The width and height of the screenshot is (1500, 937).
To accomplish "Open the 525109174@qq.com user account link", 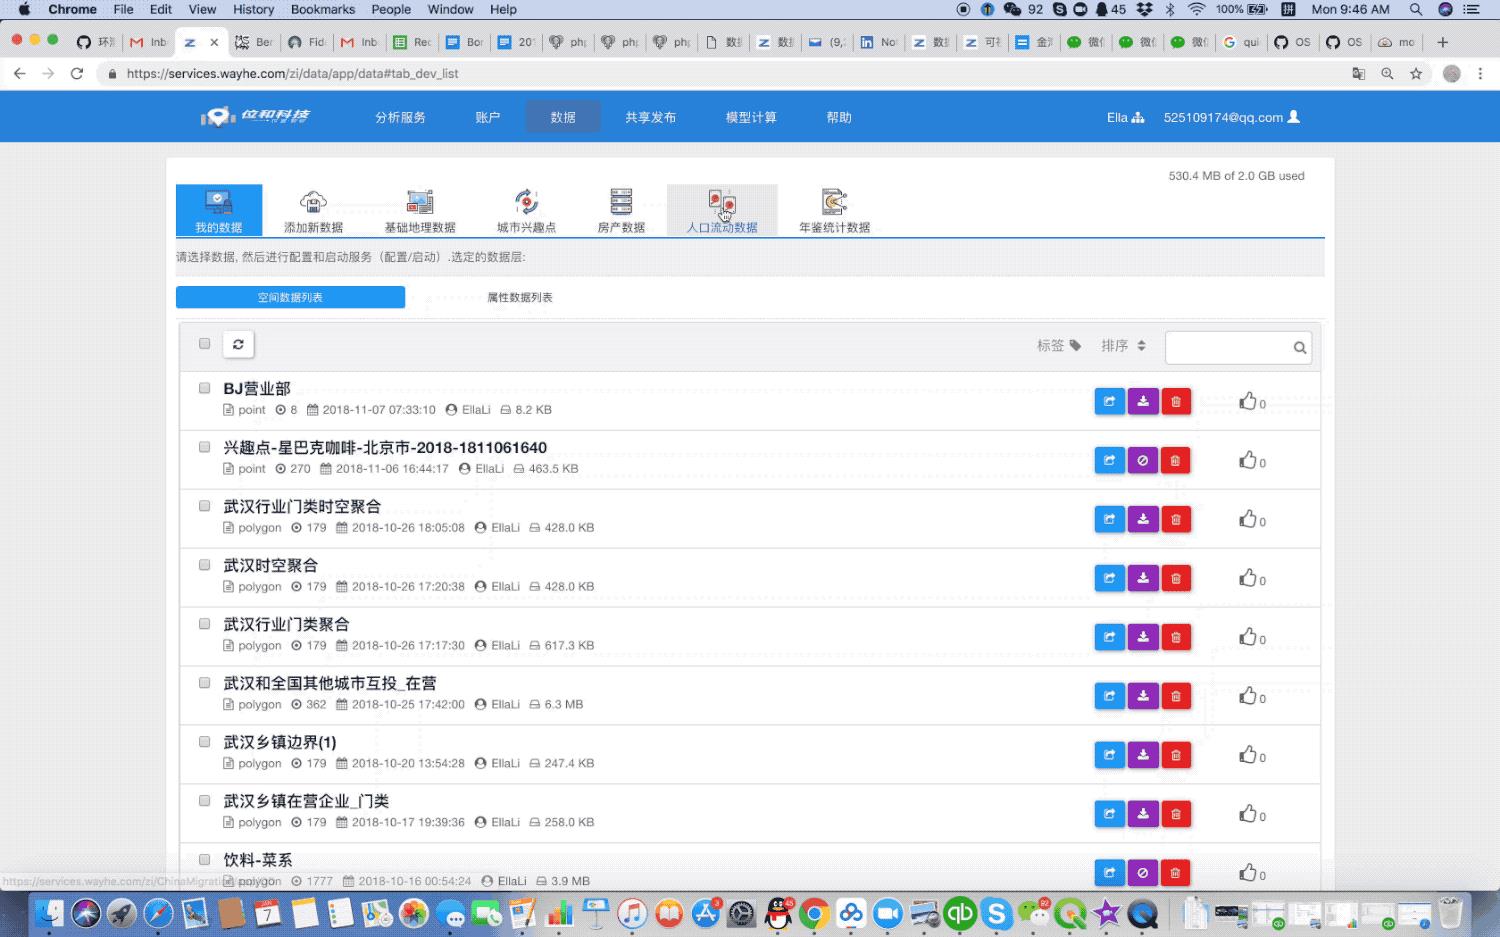I will pyautogui.click(x=1231, y=117).
